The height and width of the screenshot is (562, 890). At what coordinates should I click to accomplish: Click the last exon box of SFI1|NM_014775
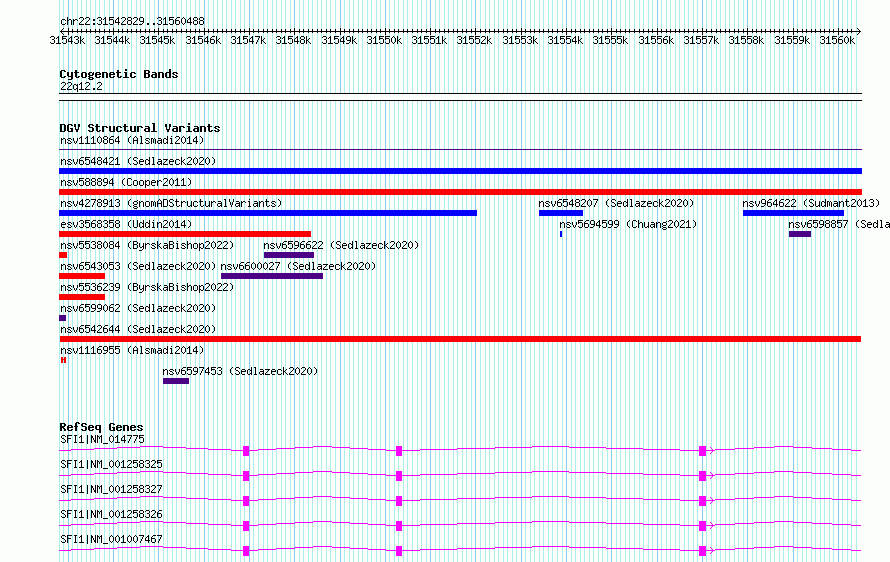tap(703, 451)
